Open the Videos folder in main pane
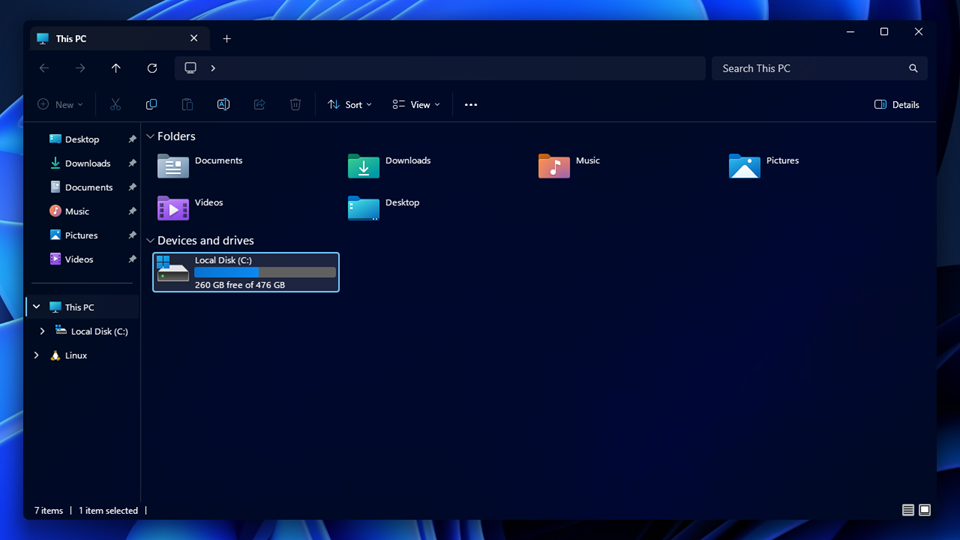Screen dimensions: 960x540 173,207
